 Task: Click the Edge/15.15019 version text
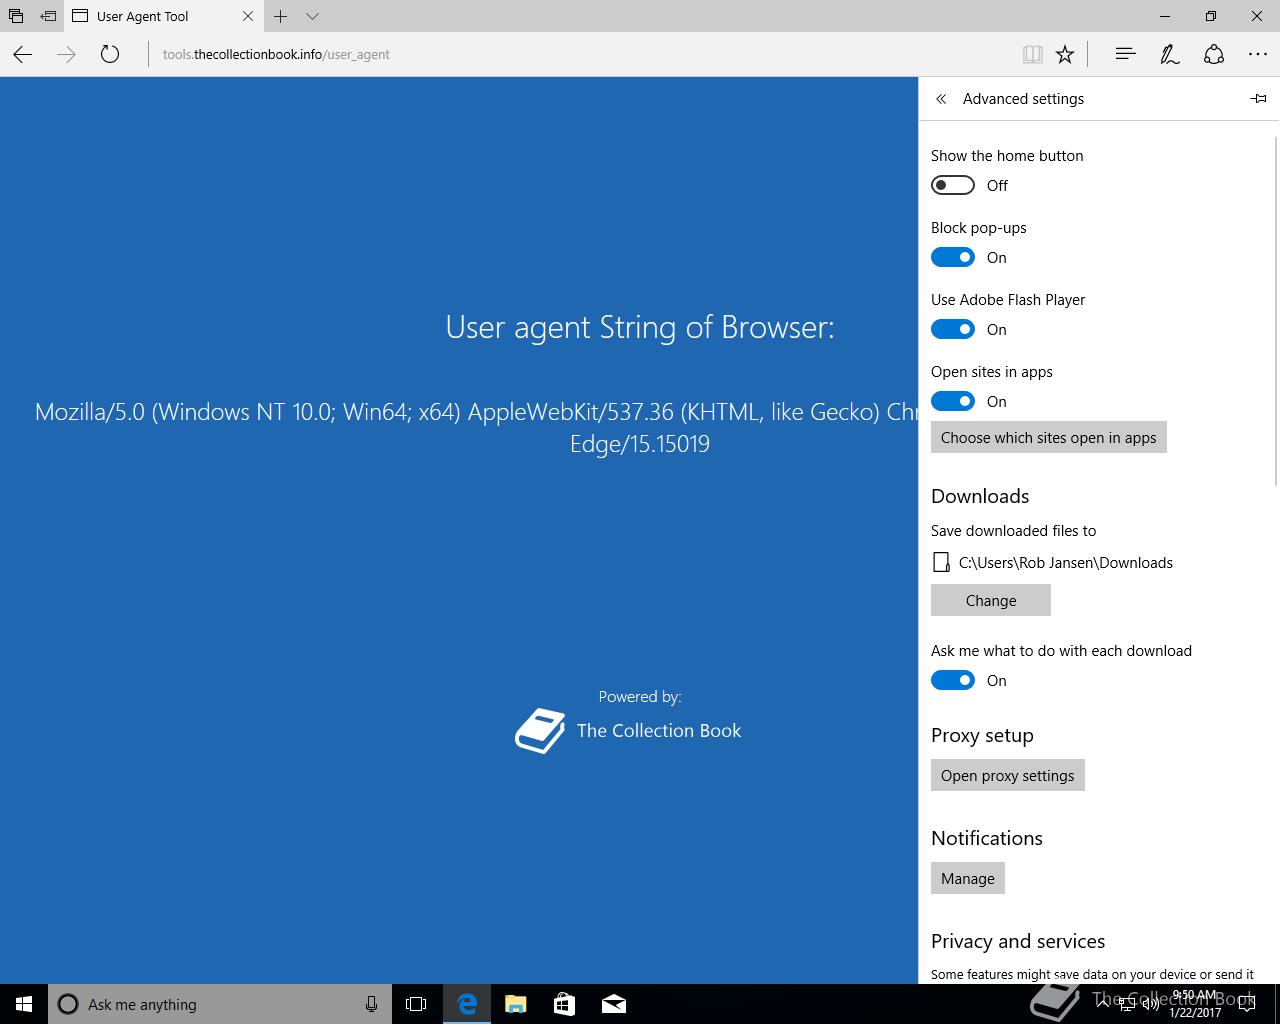[x=640, y=444]
